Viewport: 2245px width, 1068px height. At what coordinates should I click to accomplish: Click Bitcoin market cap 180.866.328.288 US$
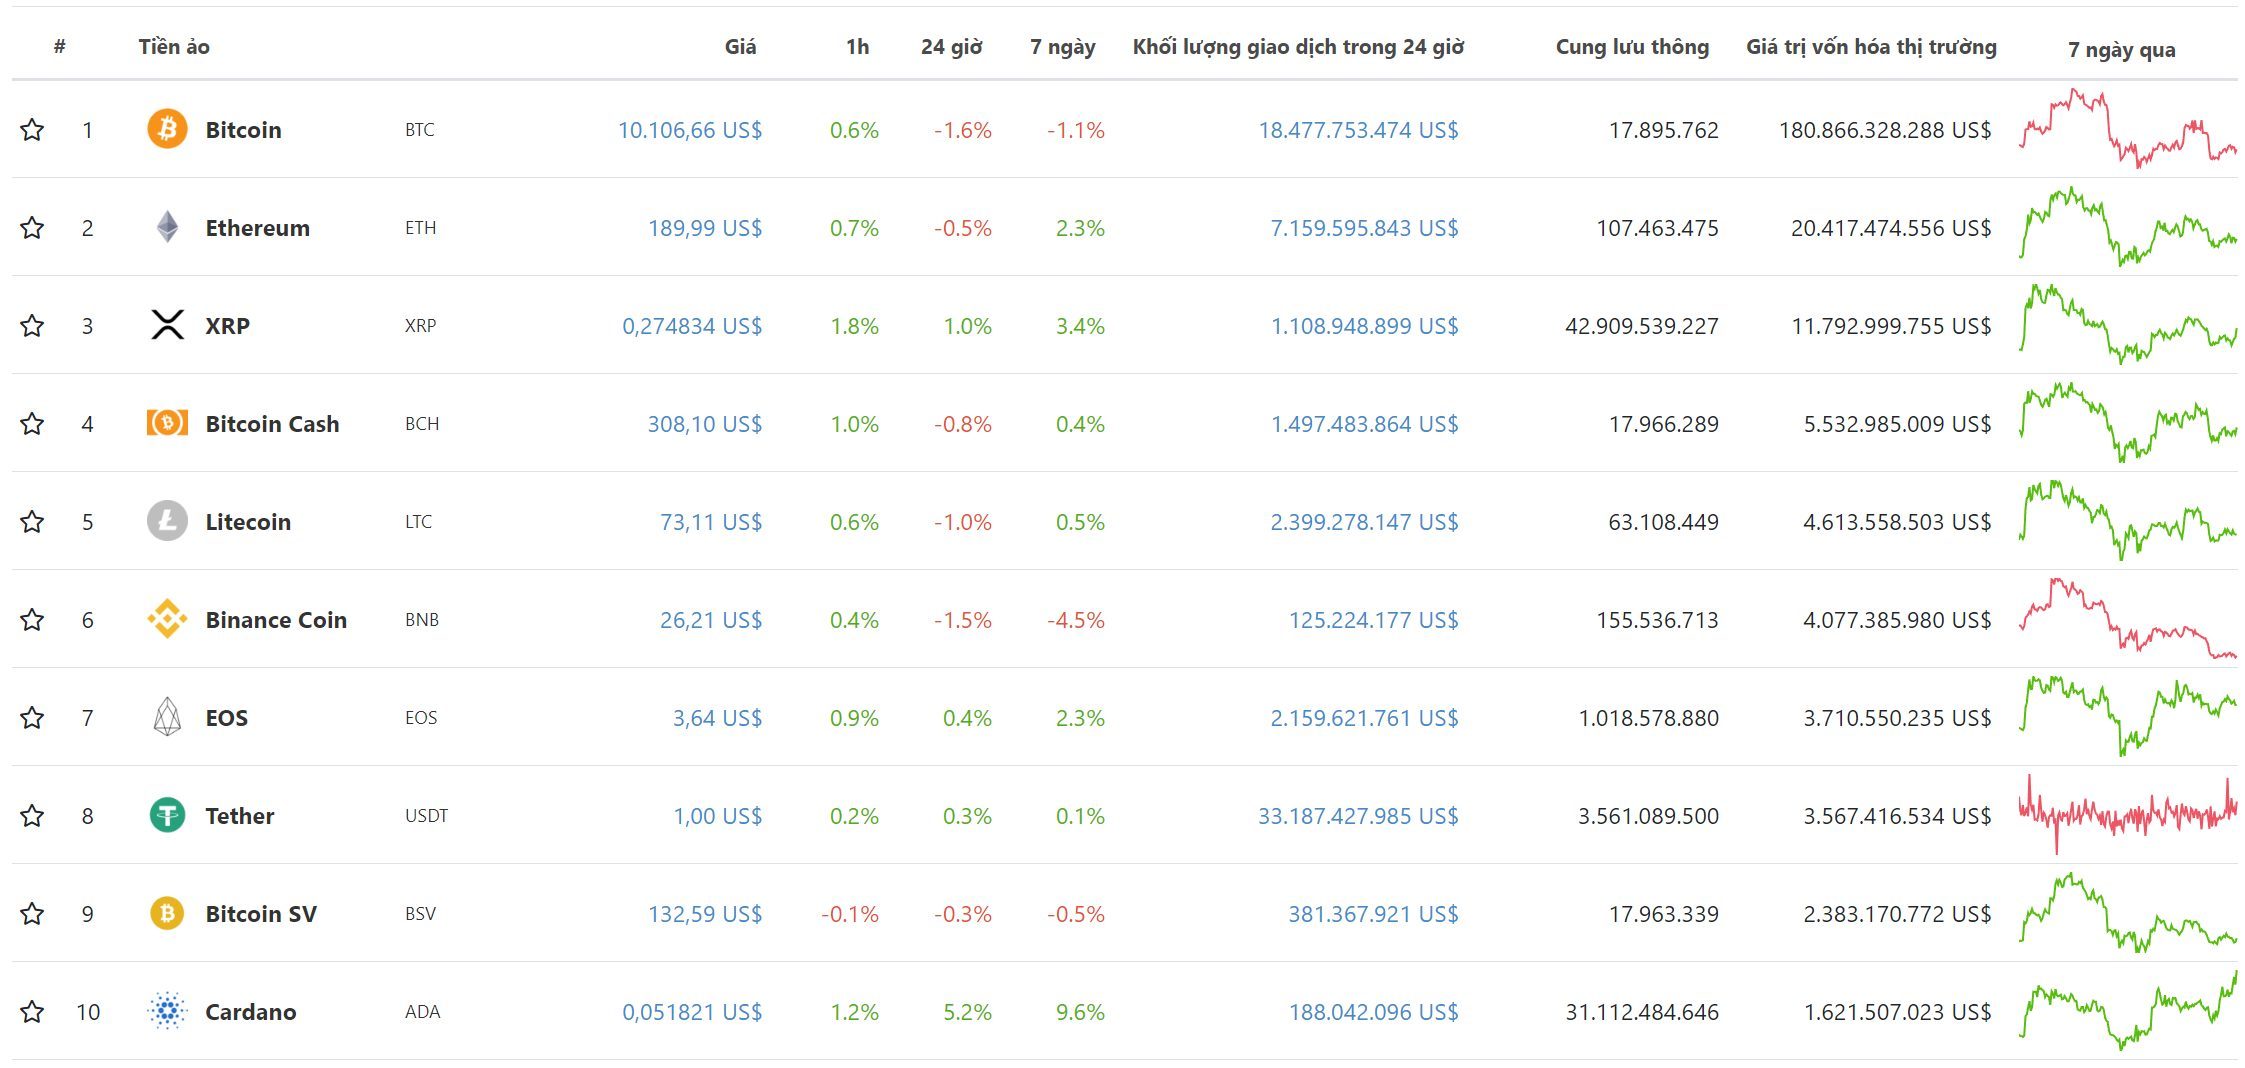pos(1885,129)
